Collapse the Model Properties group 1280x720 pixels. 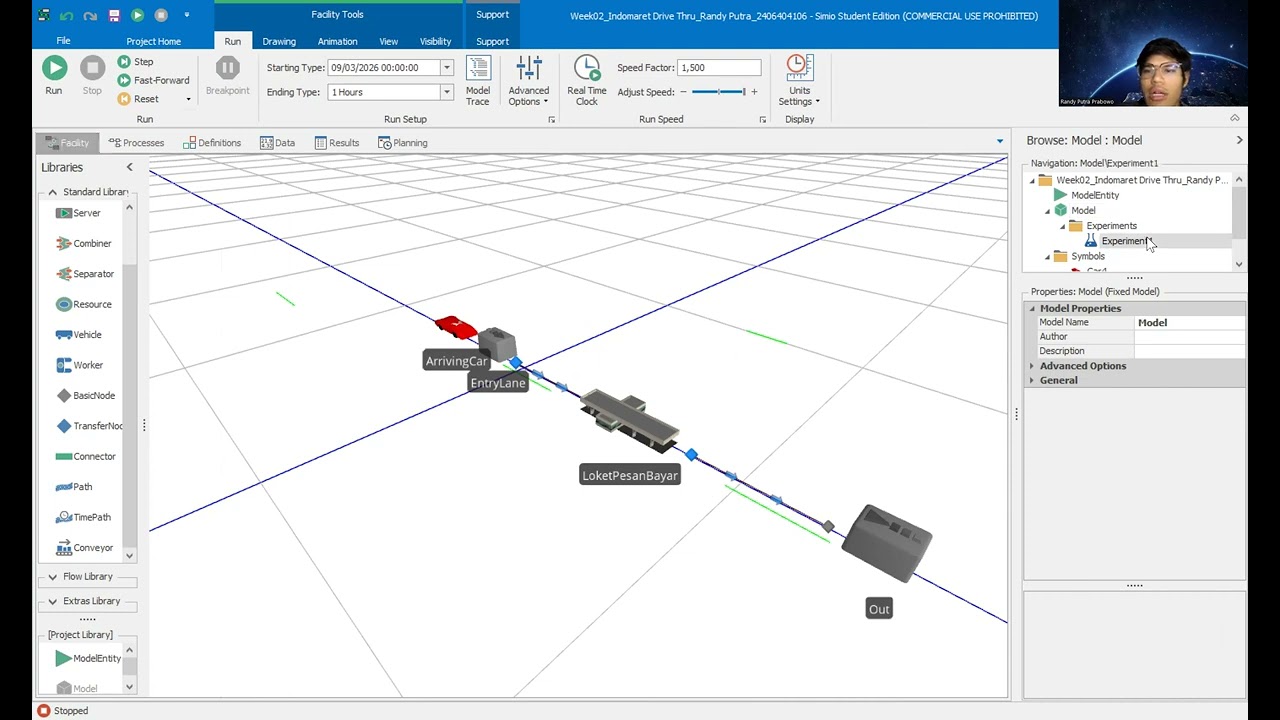[x=1032, y=309]
